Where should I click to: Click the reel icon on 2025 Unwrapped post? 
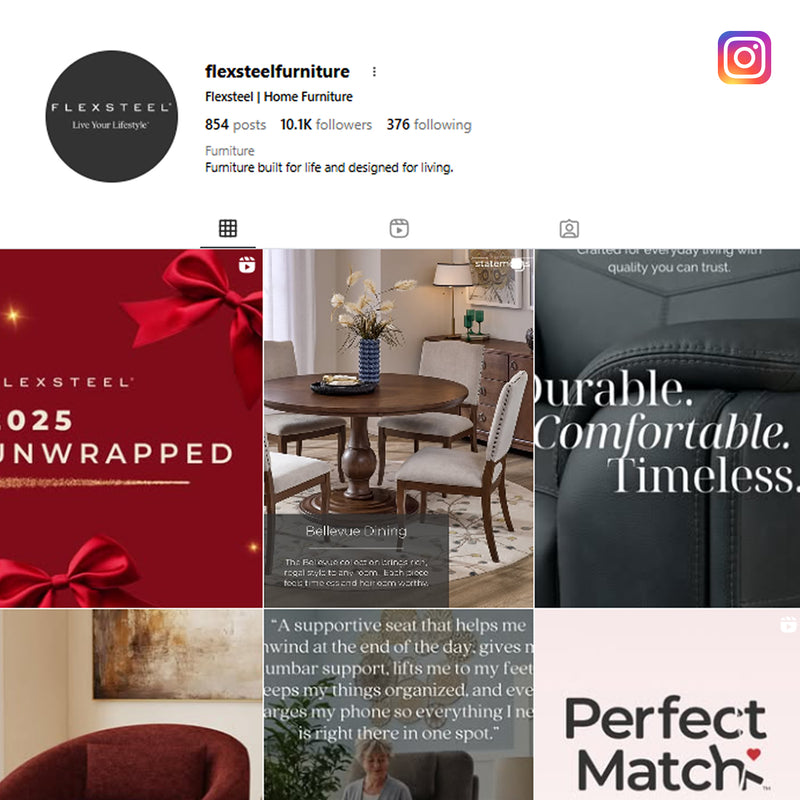[x=247, y=265]
